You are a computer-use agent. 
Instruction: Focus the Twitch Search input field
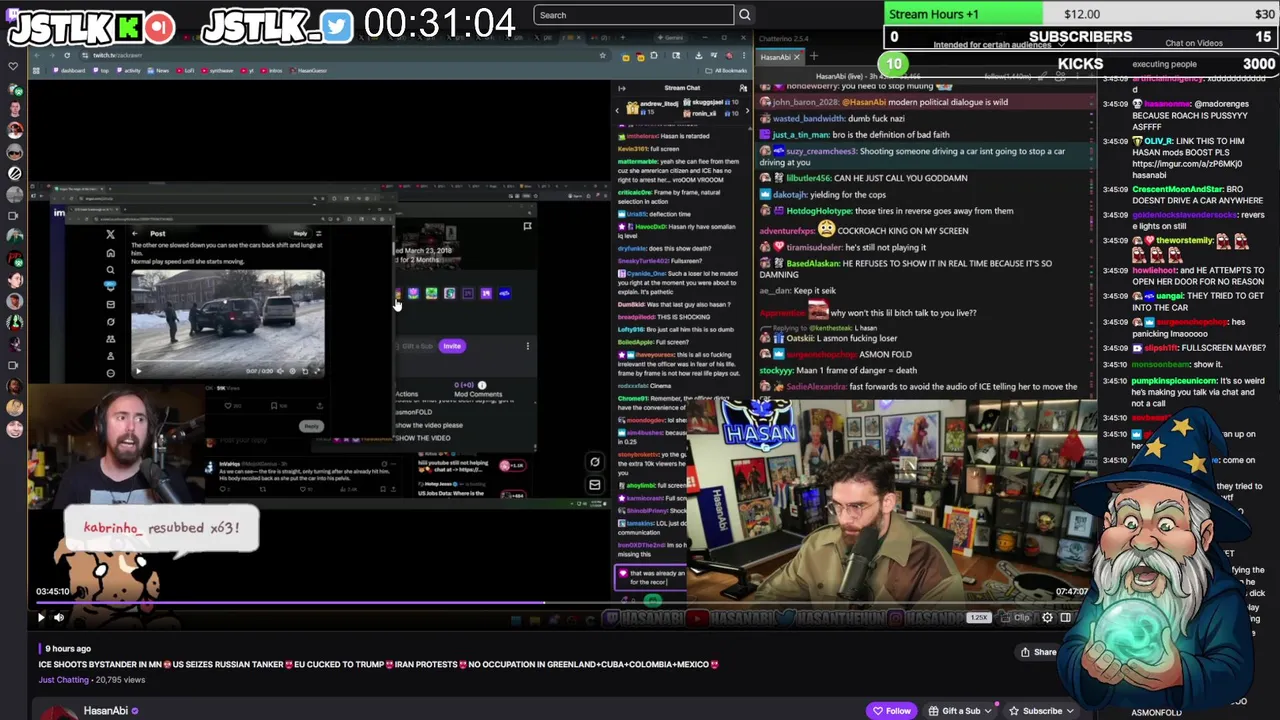pyautogui.click(x=633, y=15)
